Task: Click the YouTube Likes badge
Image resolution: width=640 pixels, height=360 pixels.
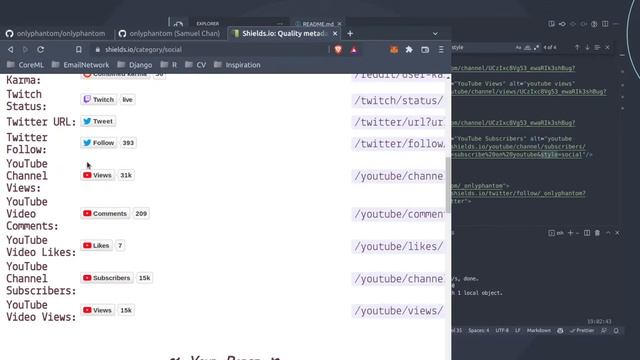Action: pos(102,245)
